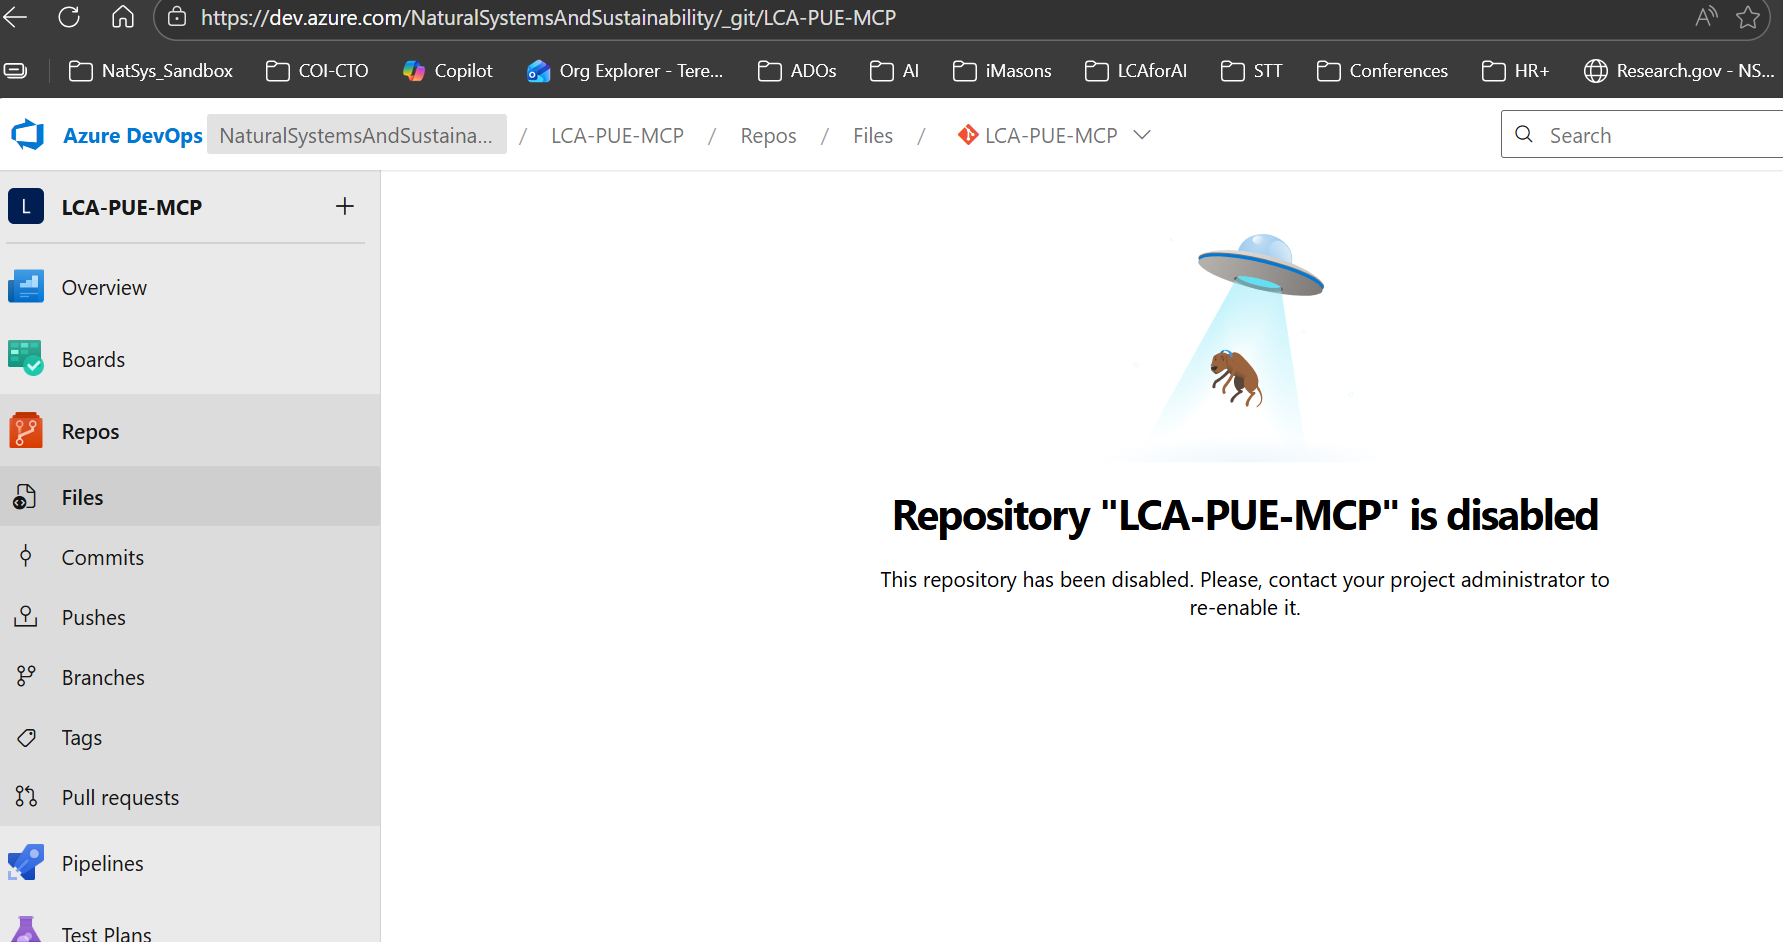Open the Boards hub icon
This screenshot has height=942, width=1783.
(26, 359)
